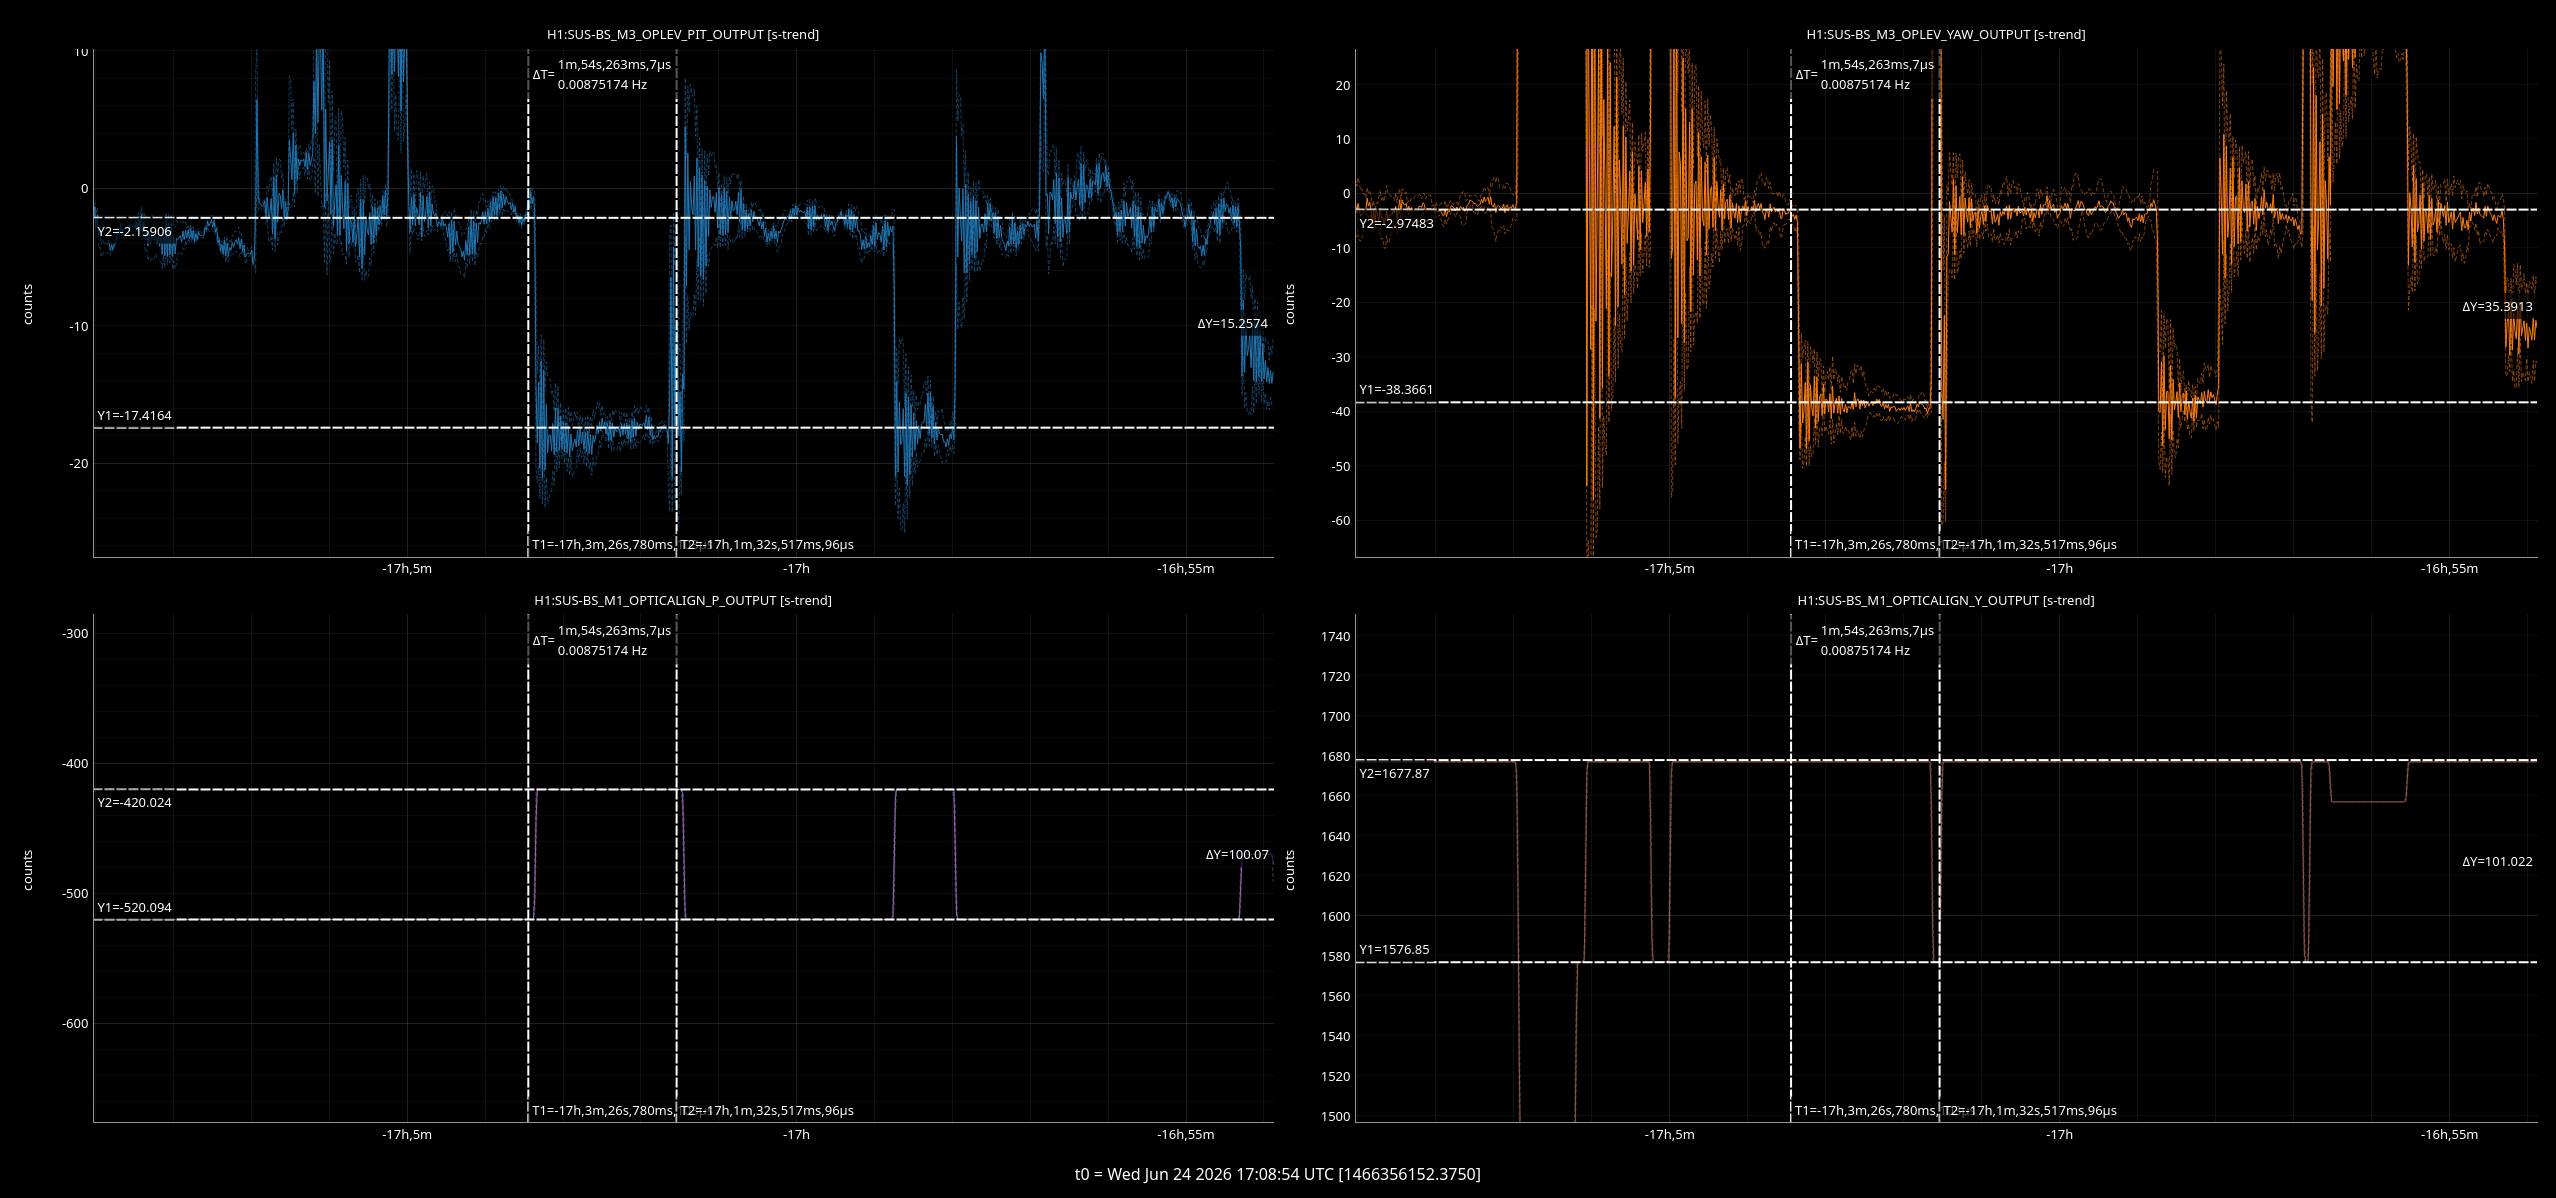Viewport: 2556px width, 1198px height.
Task: Select the H1:SUS-BS_M1_OPTICALIGN_Y_OUTPUT title
Action: pos(1946,600)
